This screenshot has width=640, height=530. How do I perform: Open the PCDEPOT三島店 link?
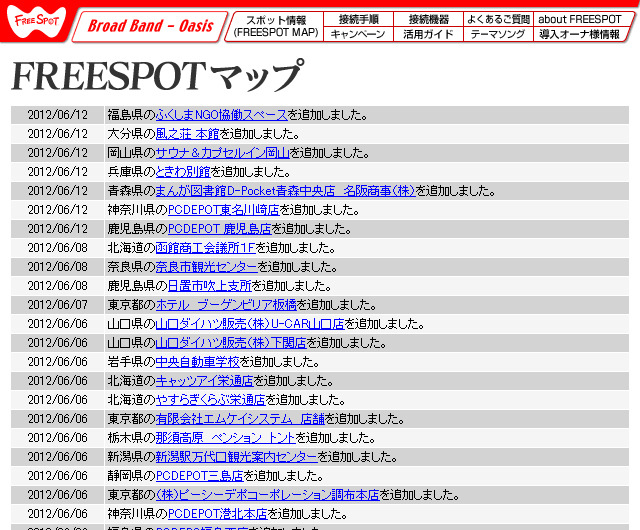click(200, 475)
